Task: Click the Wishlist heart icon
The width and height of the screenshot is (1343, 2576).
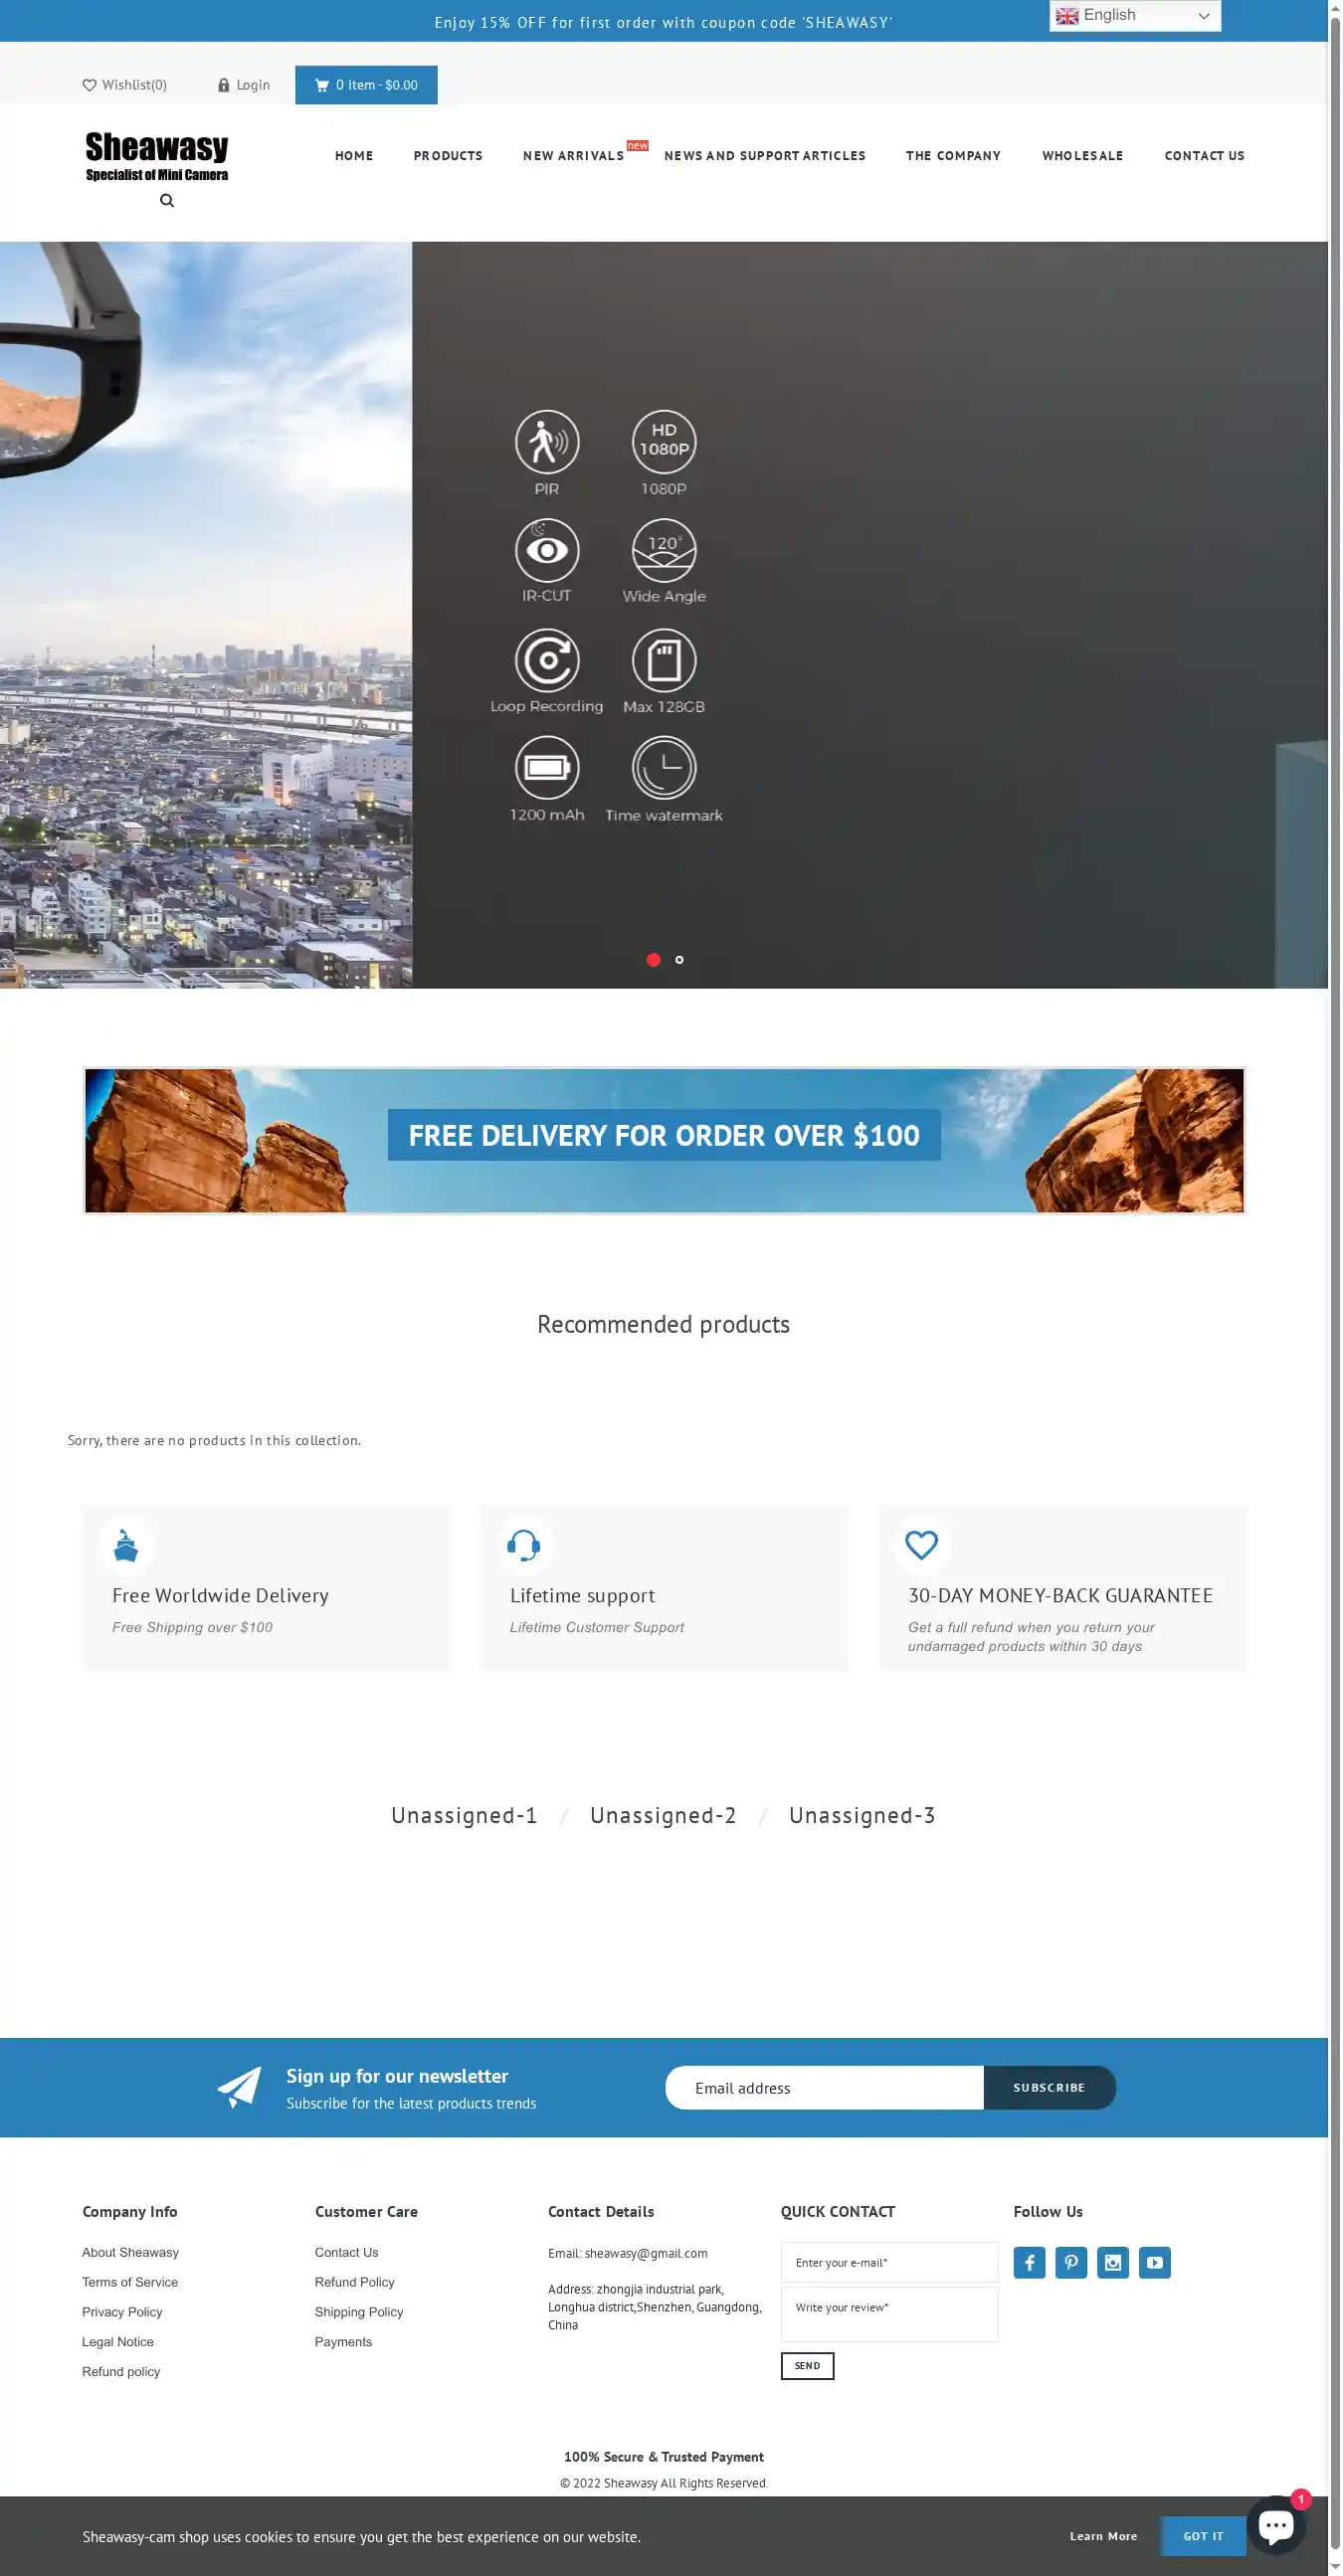Action: (89, 85)
